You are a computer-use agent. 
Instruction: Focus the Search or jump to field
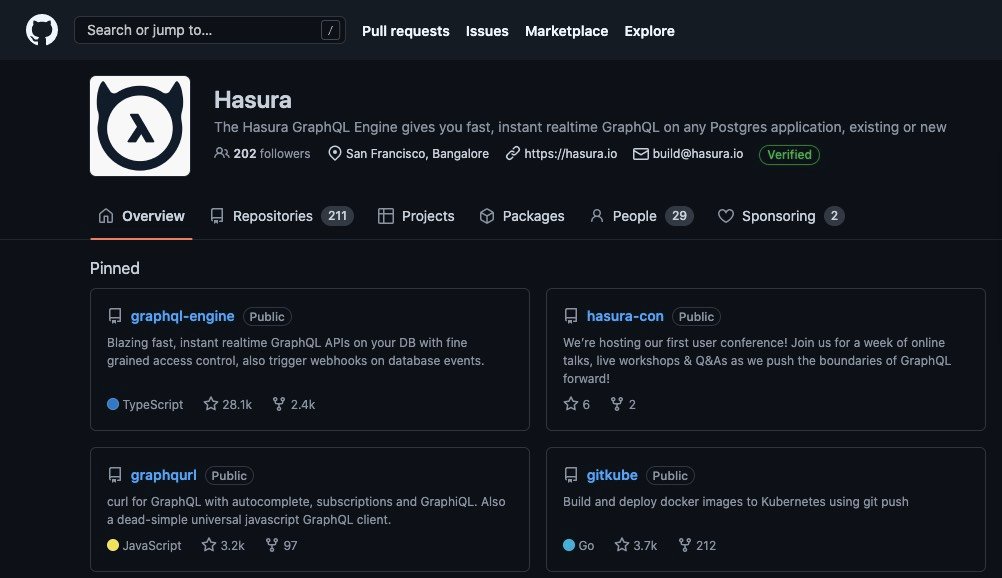tap(209, 30)
